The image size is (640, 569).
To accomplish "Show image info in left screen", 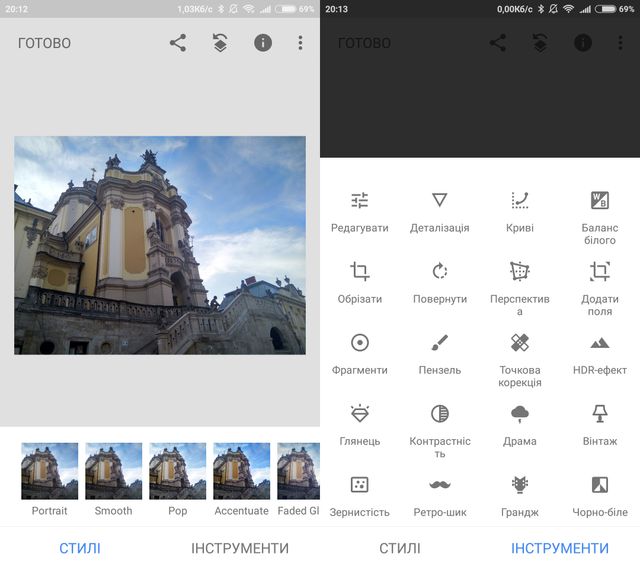I will click(x=263, y=43).
